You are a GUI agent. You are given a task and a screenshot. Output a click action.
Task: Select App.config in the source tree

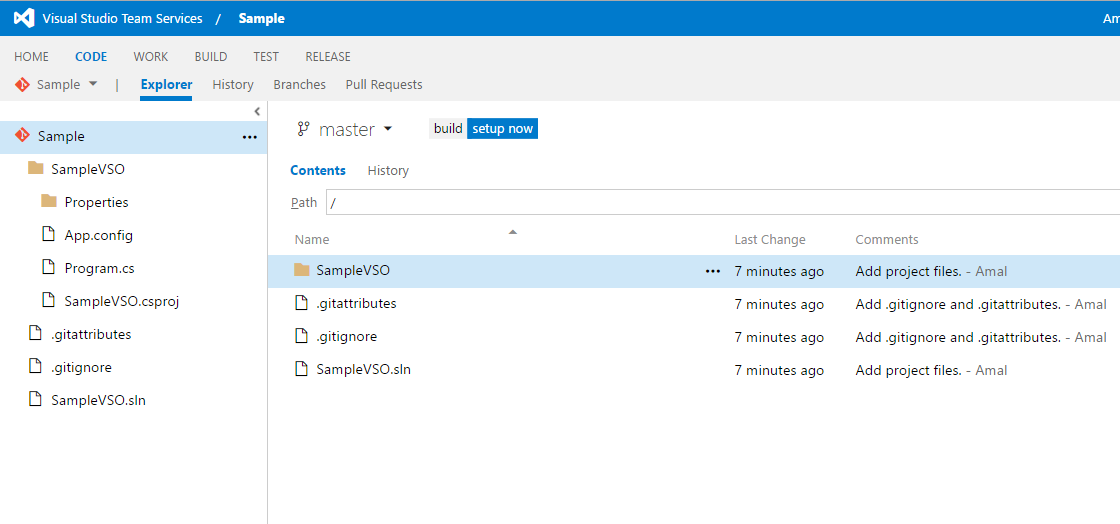coord(98,235)
